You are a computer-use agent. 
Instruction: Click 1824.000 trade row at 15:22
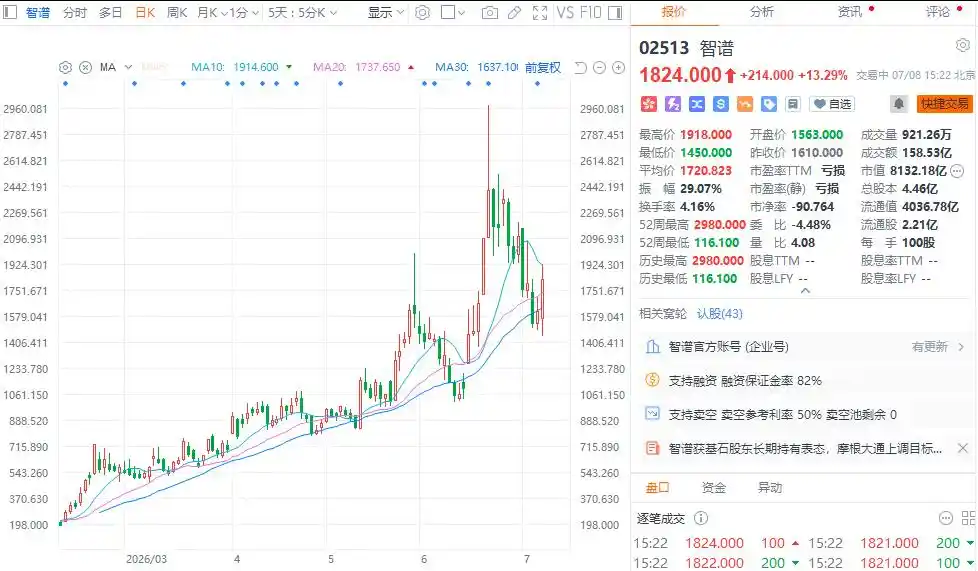coord(717,544)
